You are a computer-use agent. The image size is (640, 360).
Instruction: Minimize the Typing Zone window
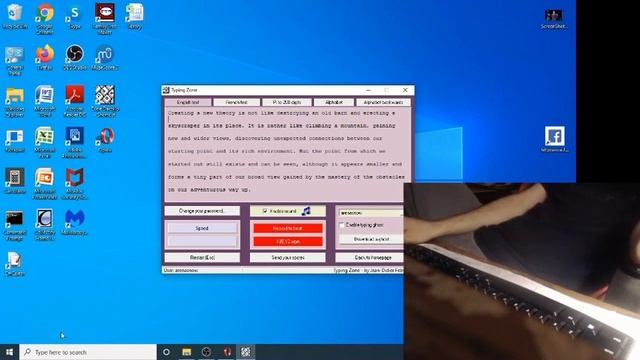(x=369, y=90)
